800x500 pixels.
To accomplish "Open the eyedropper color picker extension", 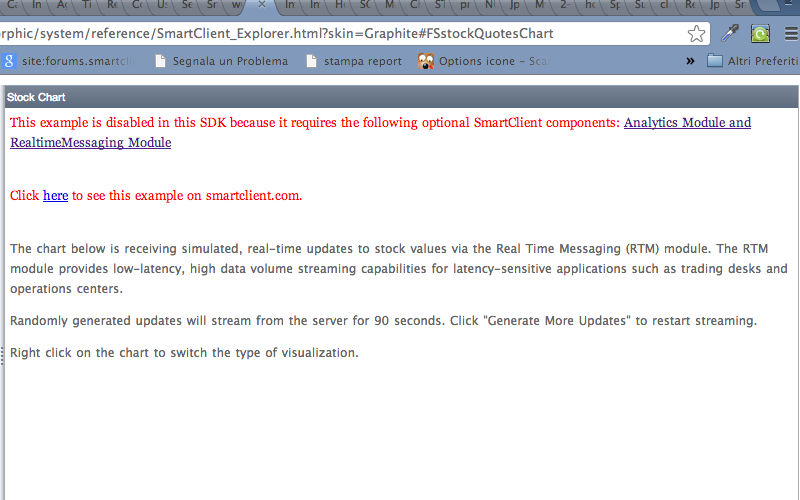I will pos(731,34).
